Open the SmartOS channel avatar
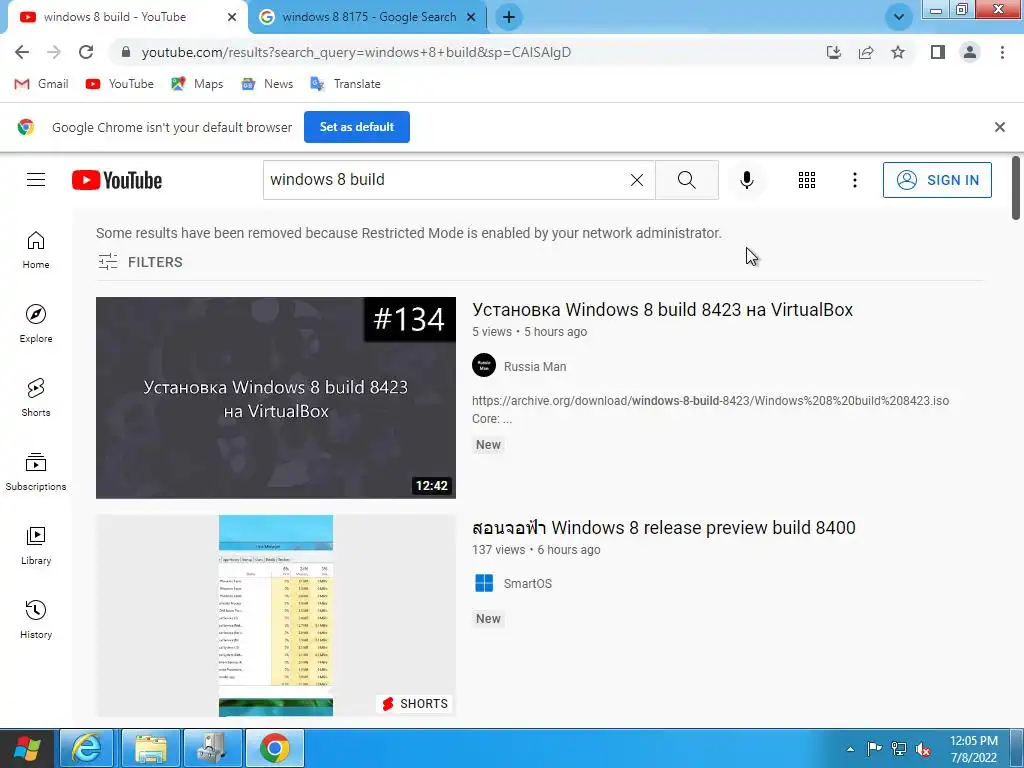The height and width of the screenshot is (768, 1024). pos(484,583)
